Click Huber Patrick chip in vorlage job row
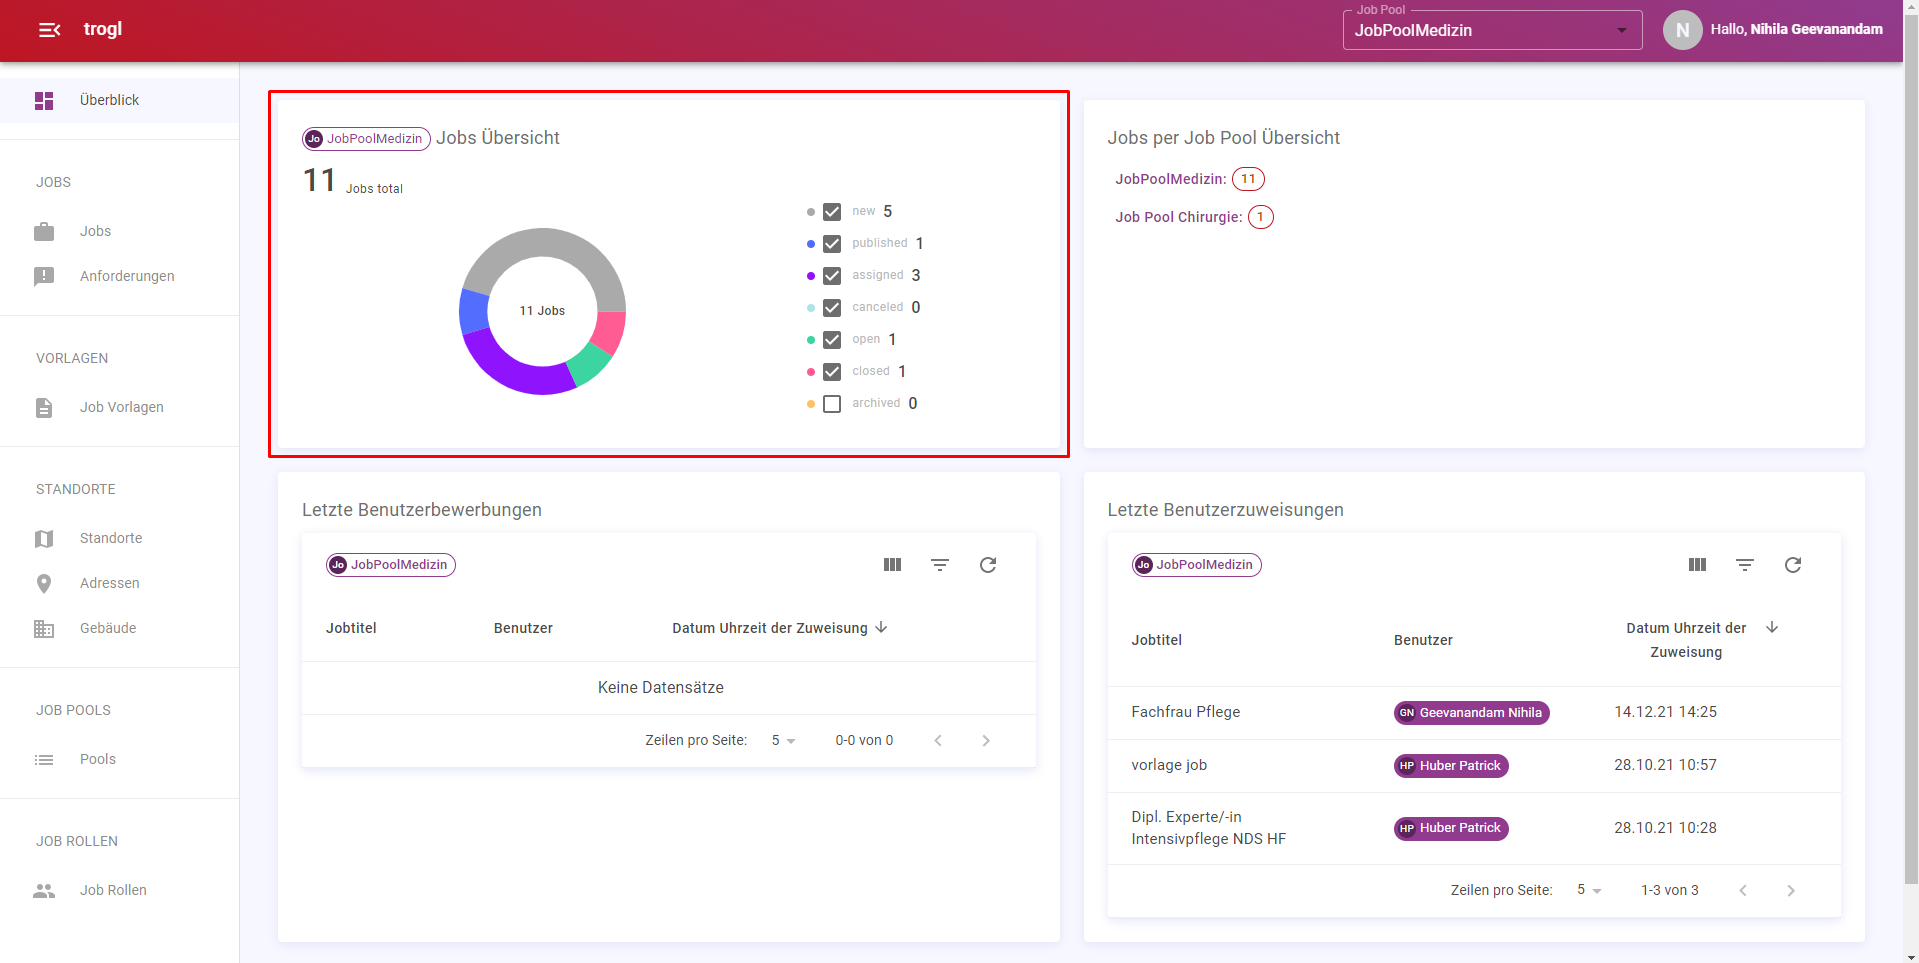Screen dimensions: 1919x963 [1451, 766]
